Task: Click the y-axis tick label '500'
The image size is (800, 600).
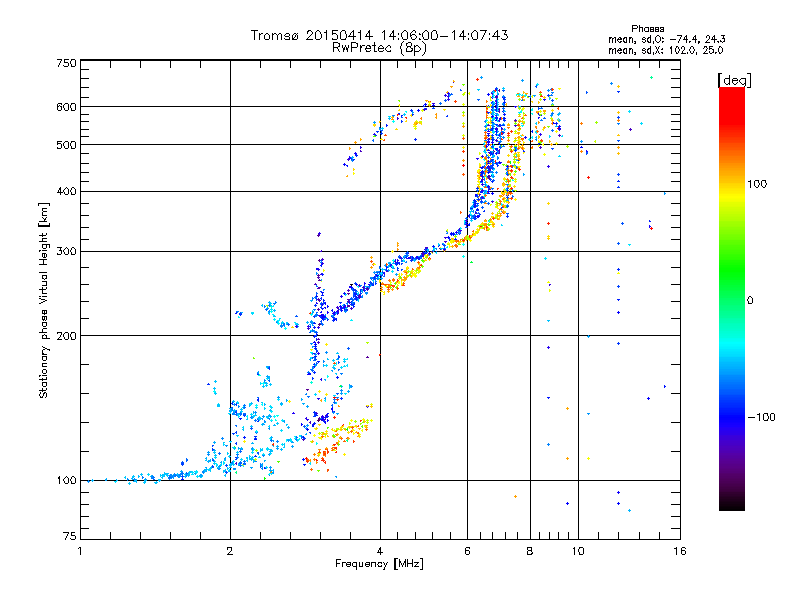Action: [66, 145]
